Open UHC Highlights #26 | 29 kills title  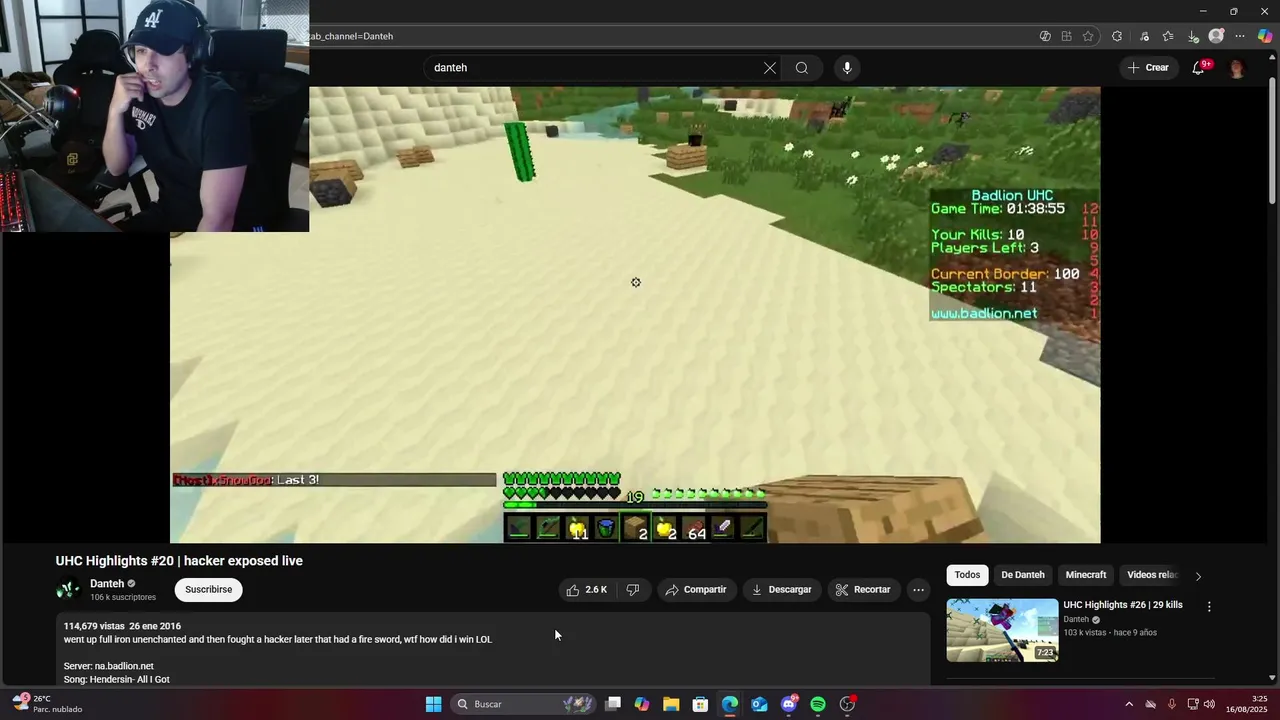[1123, 605]
